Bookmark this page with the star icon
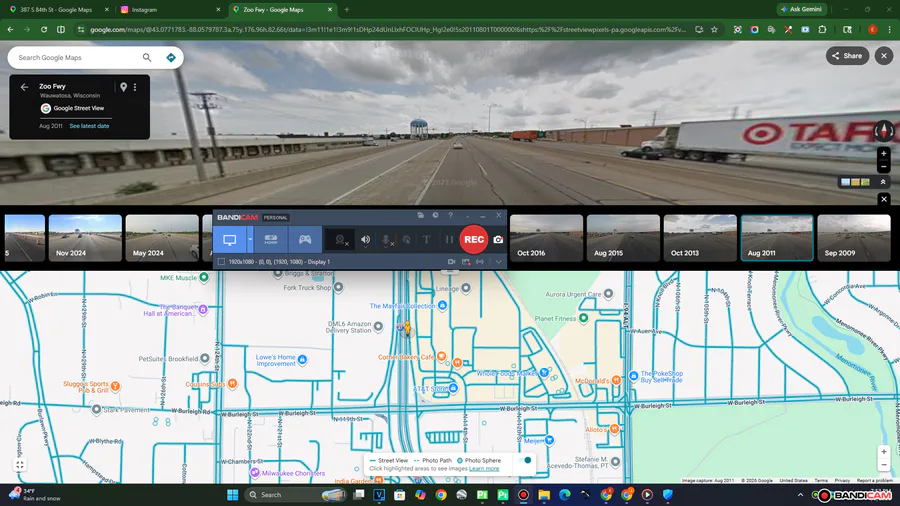900x506 pixels. tap(714, 29)
